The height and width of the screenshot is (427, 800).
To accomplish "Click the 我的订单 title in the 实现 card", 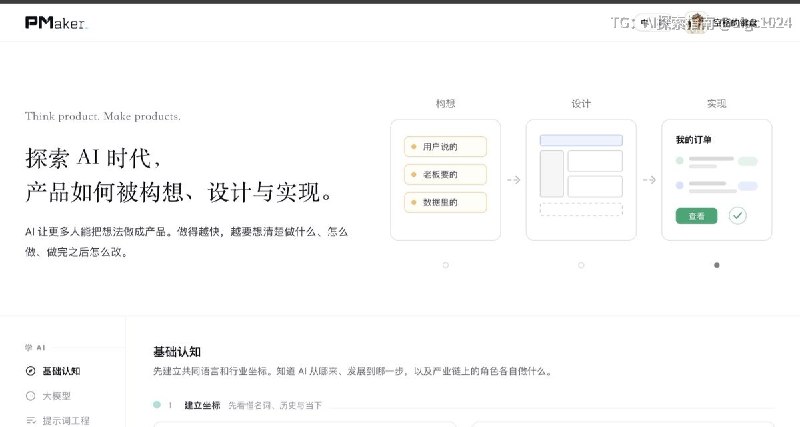I will [693, 139].
